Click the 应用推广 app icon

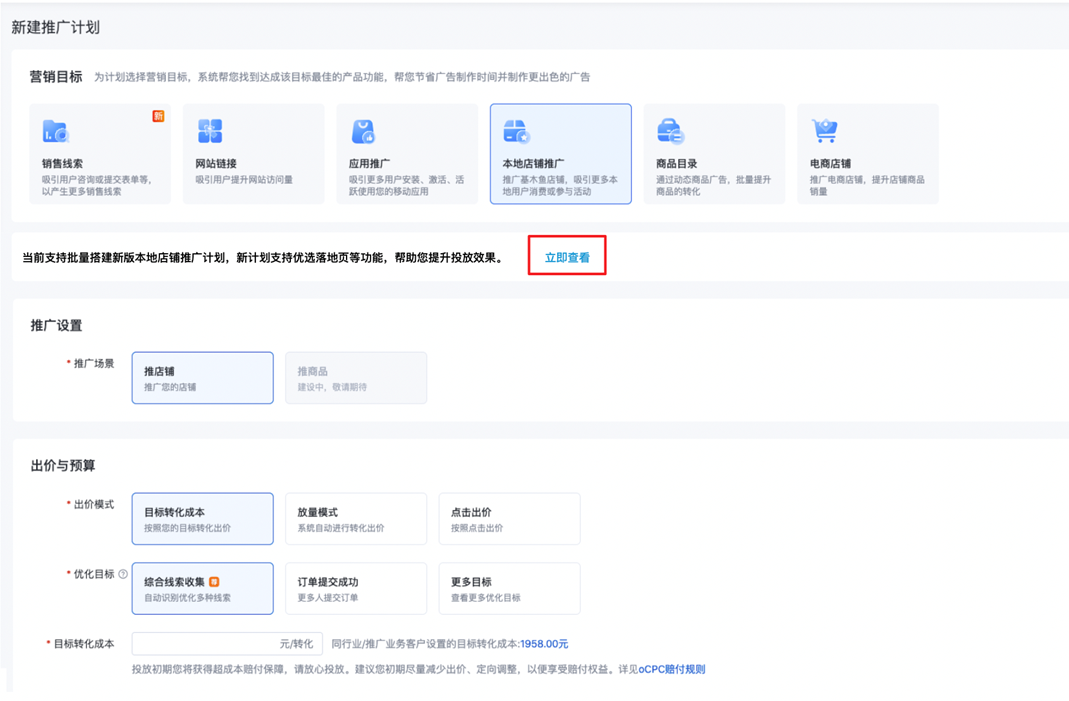[x=363, y=131]
